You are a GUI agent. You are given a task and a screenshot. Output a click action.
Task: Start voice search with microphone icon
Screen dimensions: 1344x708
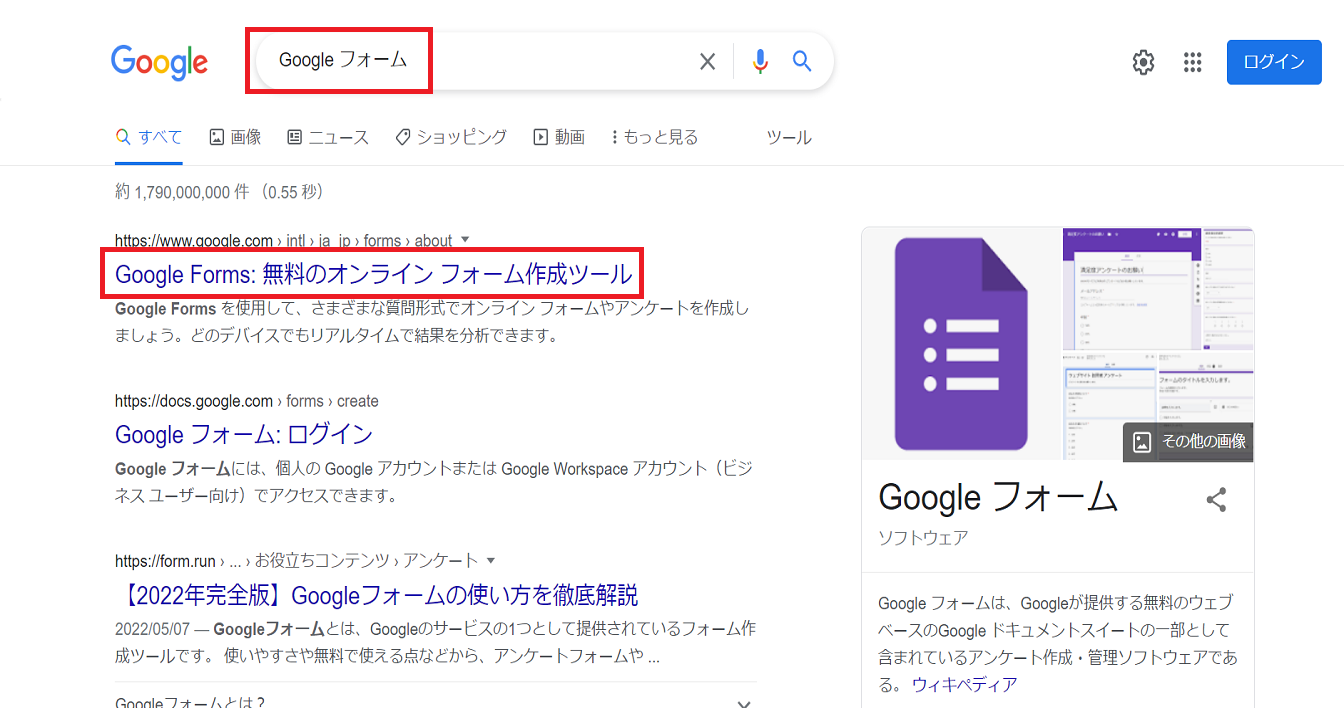tap(760, 62)
